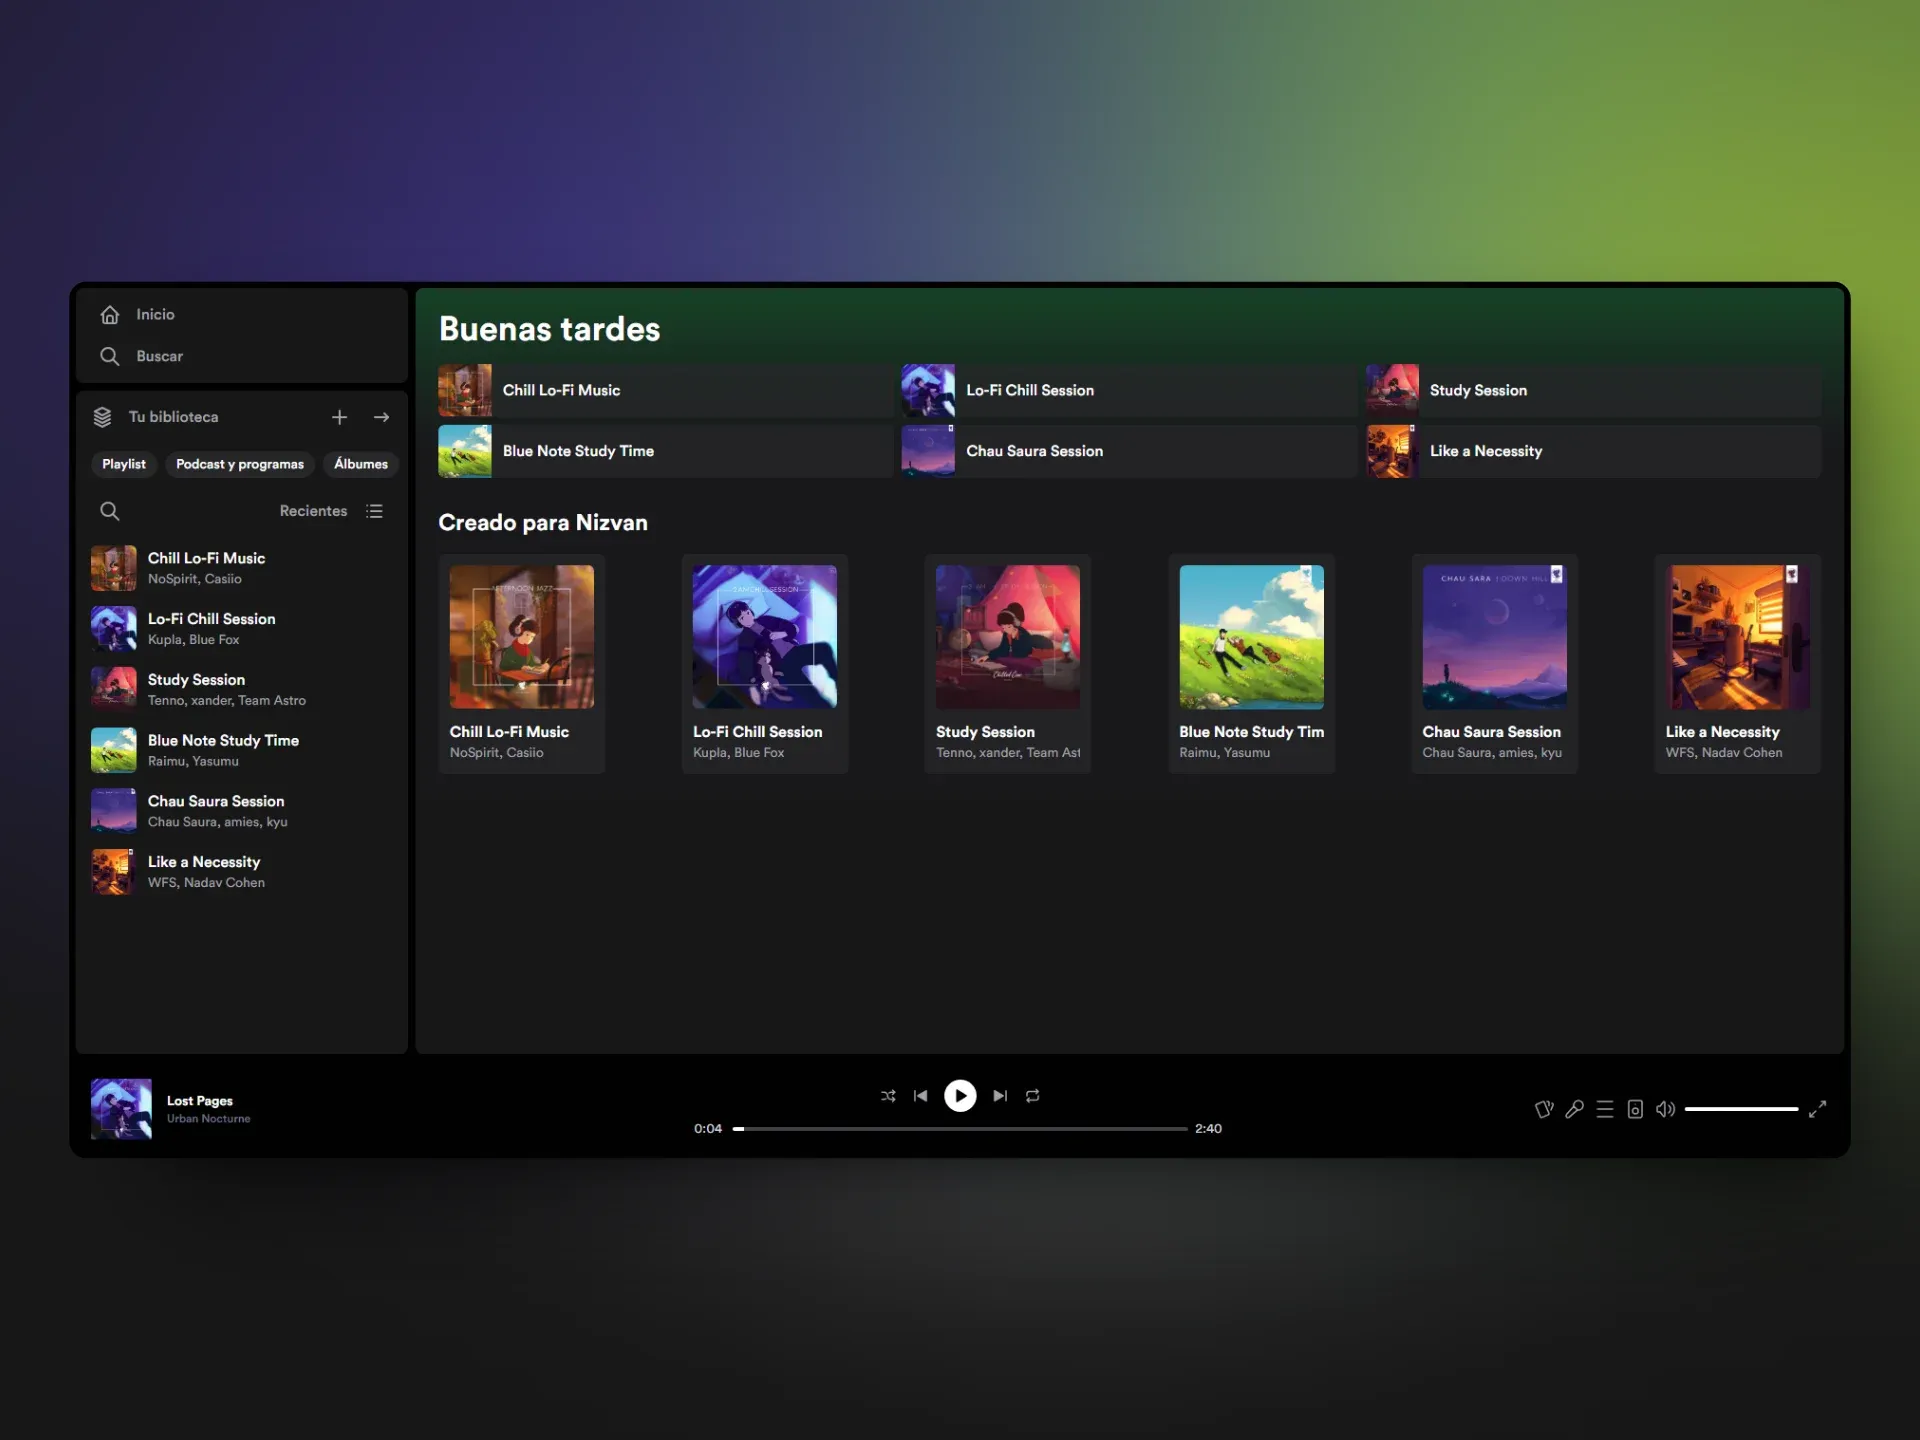
Task: Open connect to a device speaker icon
Action: (x=1635, y=1109)
